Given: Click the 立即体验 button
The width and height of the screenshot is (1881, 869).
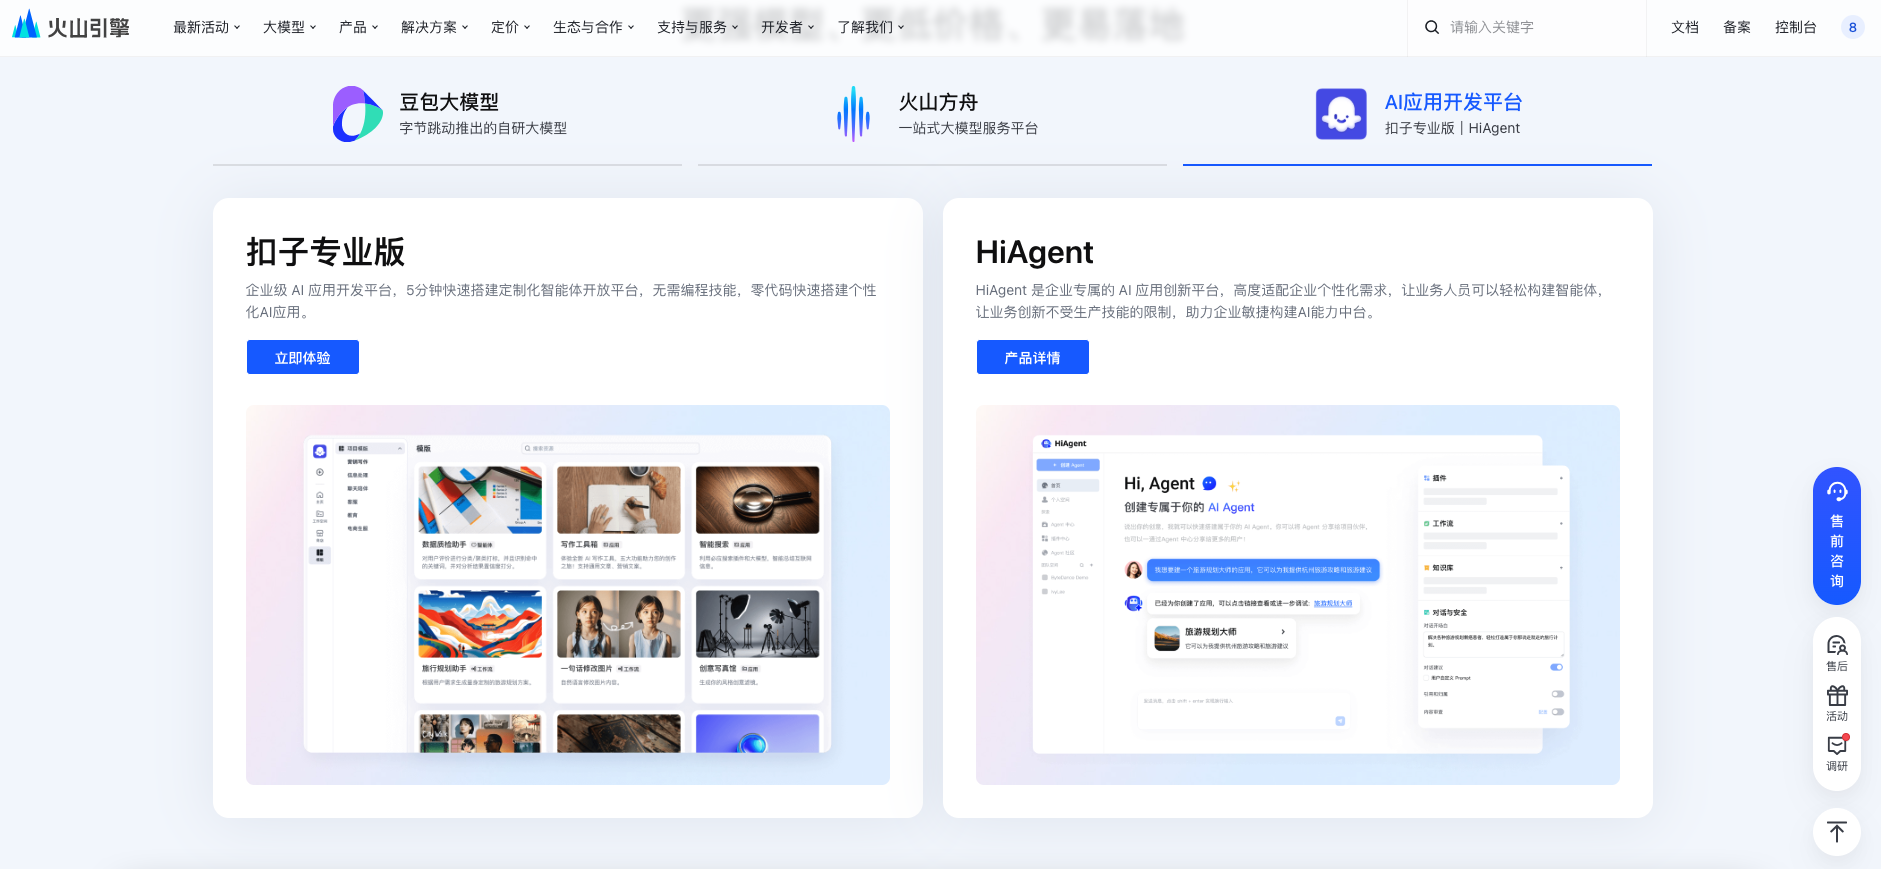Looking at the screenshot, I should point(302,357).
